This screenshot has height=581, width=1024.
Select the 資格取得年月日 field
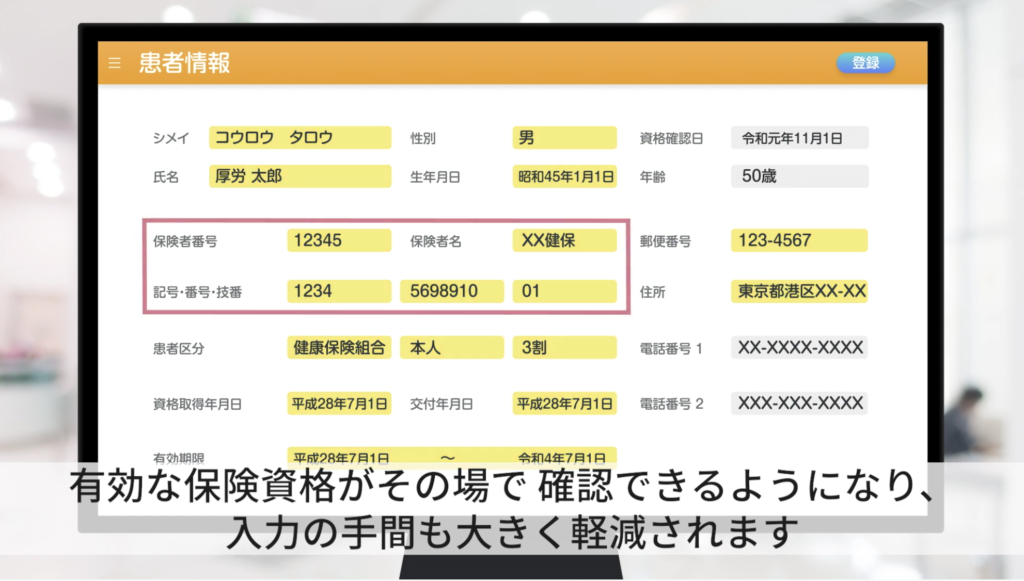coord(339,404)
